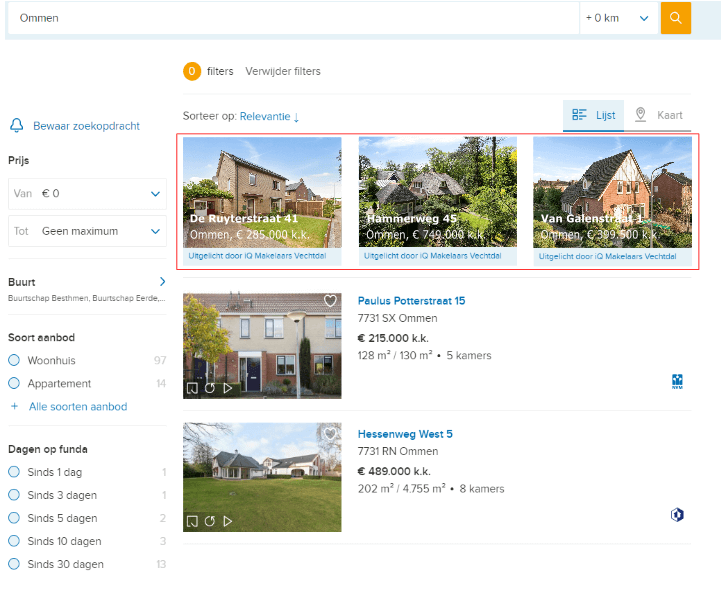Viewport: 721px width, 599px height.
Task: Click the broker logo for Hessenweg West 5
Action: coord(677,514)
